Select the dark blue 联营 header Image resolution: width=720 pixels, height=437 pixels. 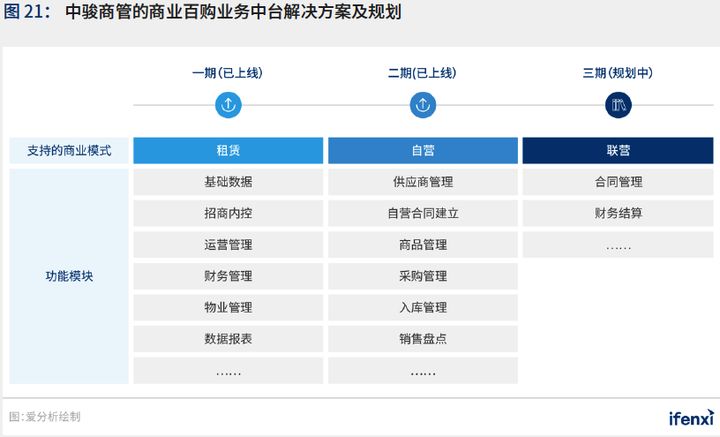click(618, 151)
